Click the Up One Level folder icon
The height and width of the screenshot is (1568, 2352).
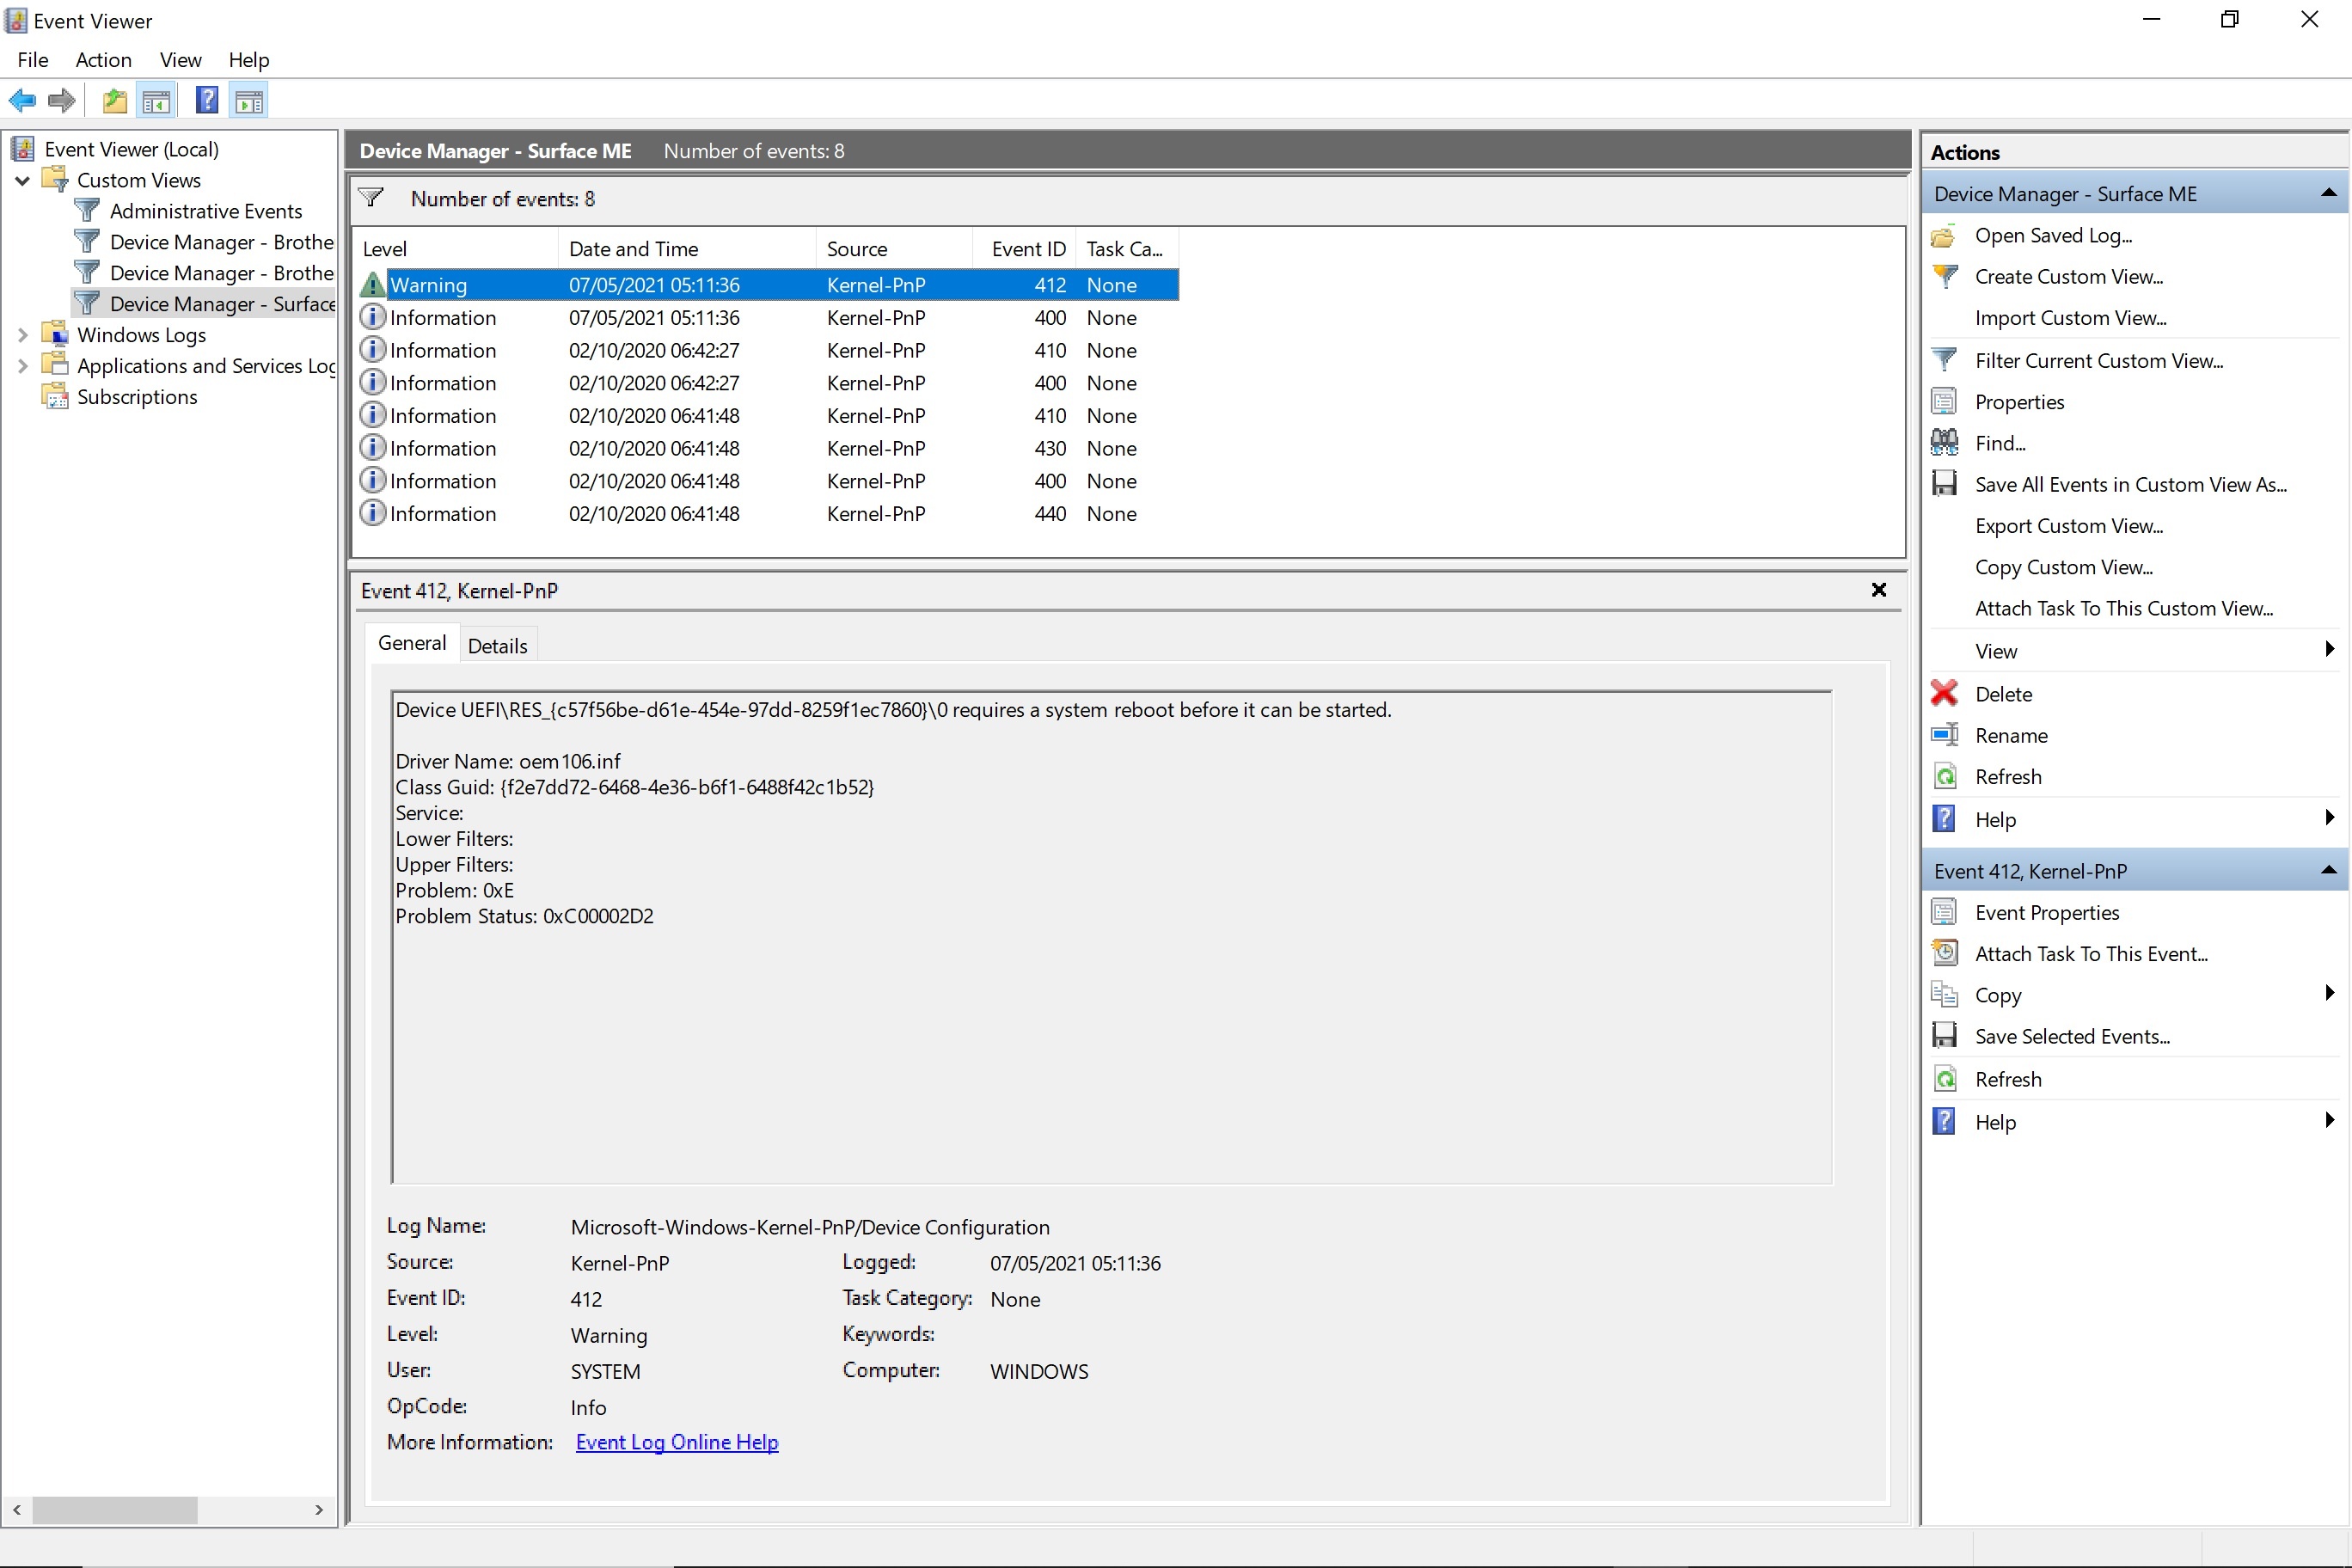(115, 101)
